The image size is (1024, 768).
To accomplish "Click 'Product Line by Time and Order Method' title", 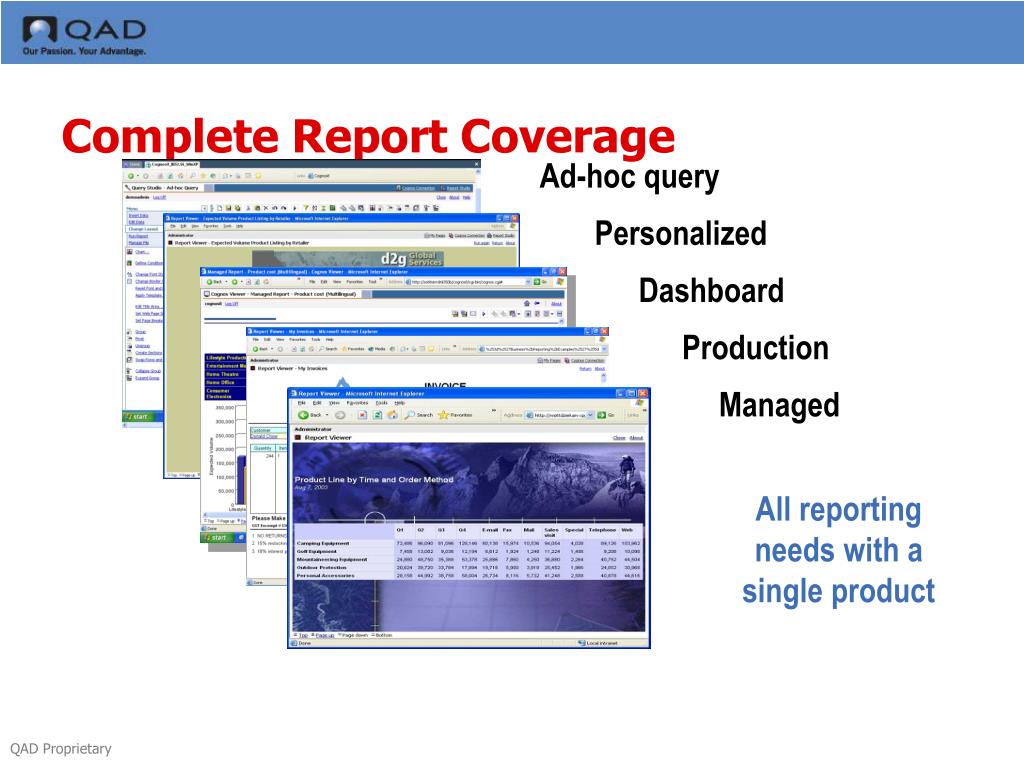I will [374, 479].
